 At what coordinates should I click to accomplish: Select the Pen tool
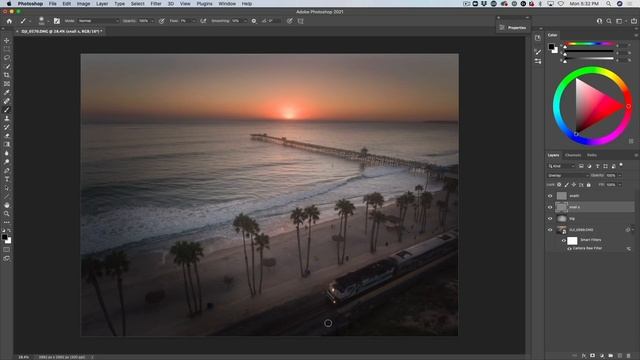tap(7, 170)
